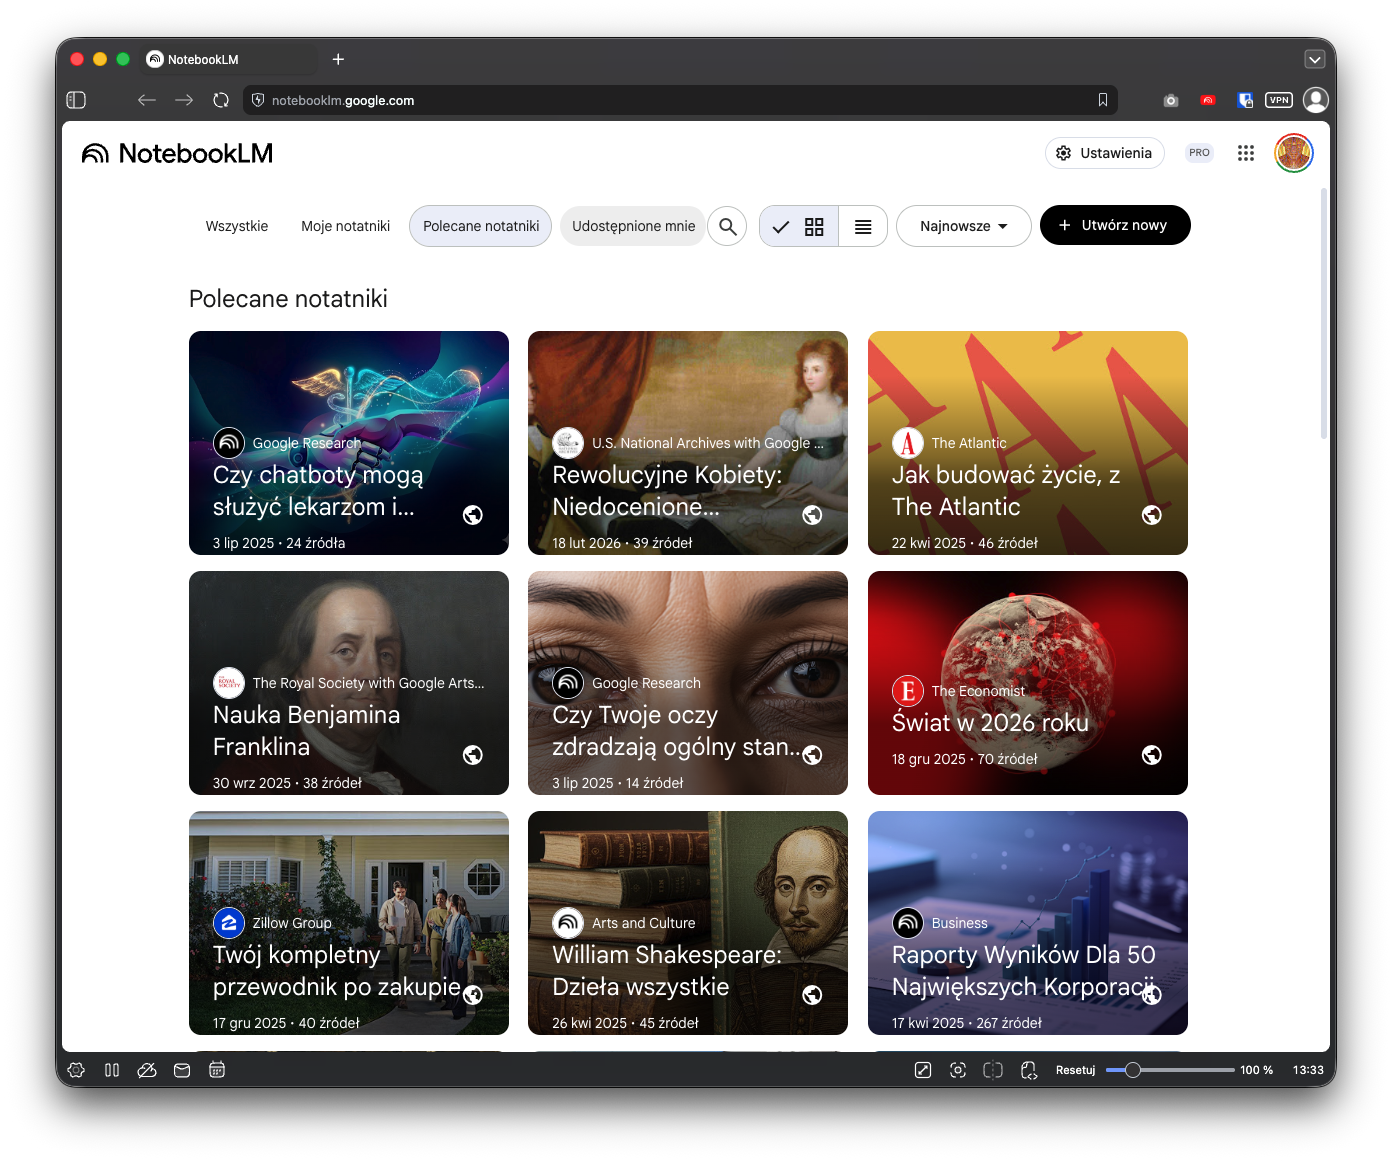This screenshot has height=1161, width=1392.
Task: Open the Google account avatar menu
Action: (x=1293, y=153)
